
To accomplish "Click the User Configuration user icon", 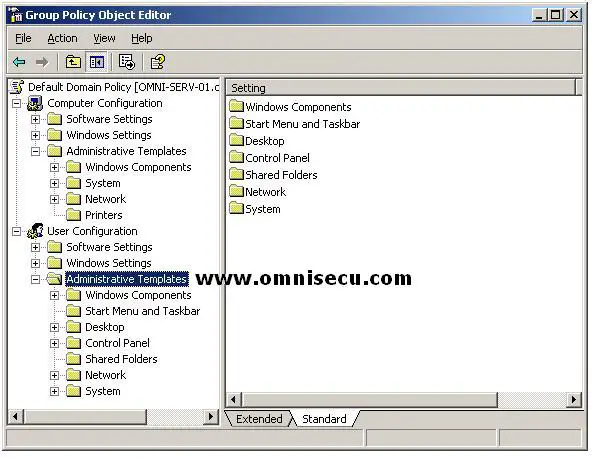I will 36,231.
